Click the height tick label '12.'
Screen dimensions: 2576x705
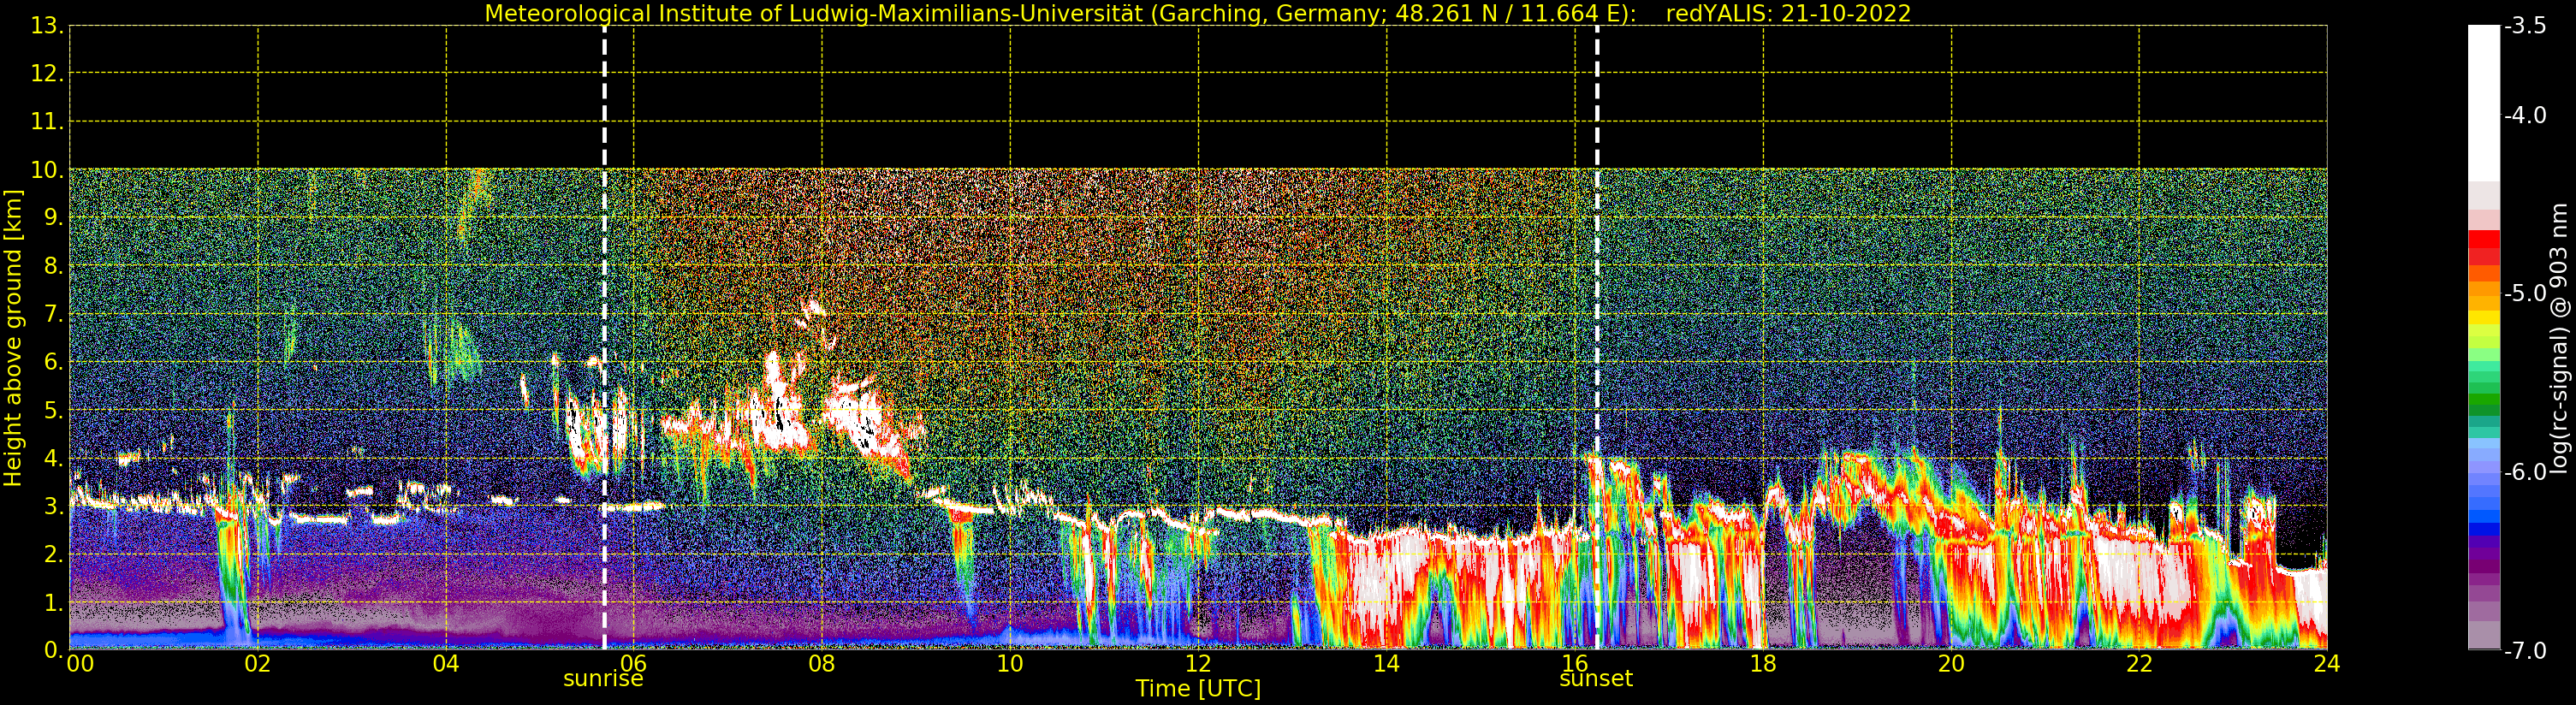(x=47, y=74)
